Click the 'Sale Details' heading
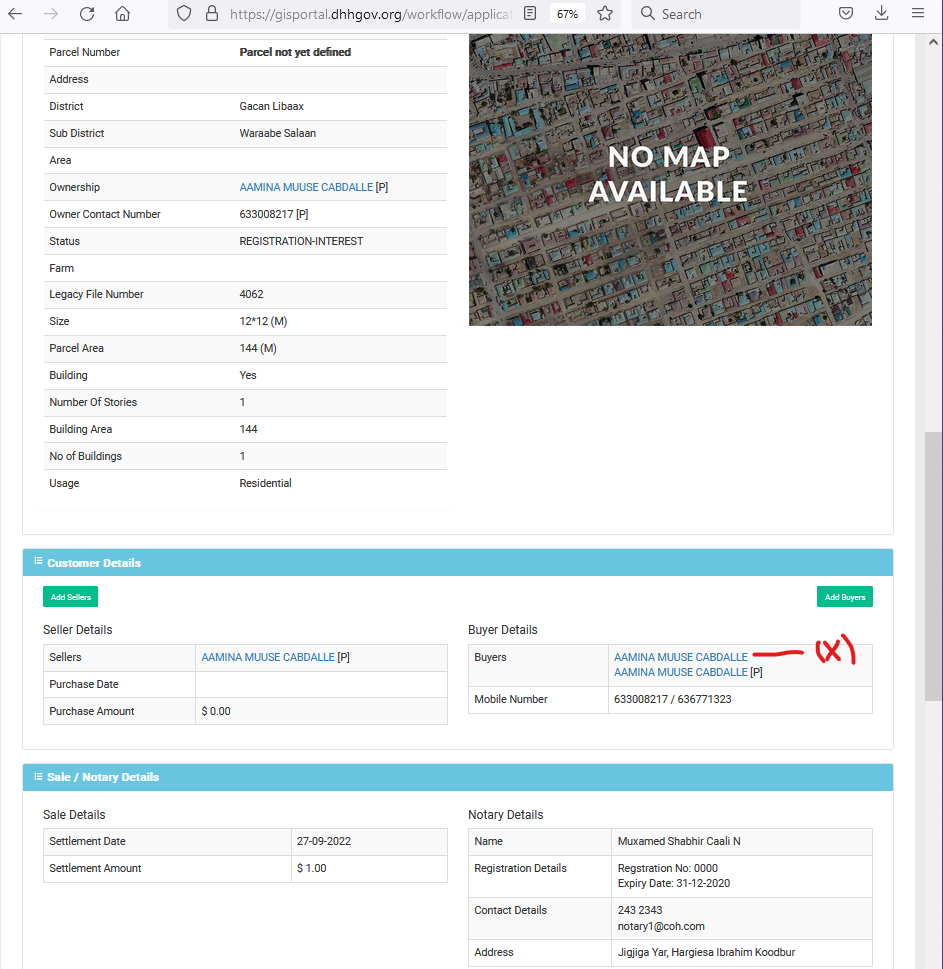 pos(74,815)
